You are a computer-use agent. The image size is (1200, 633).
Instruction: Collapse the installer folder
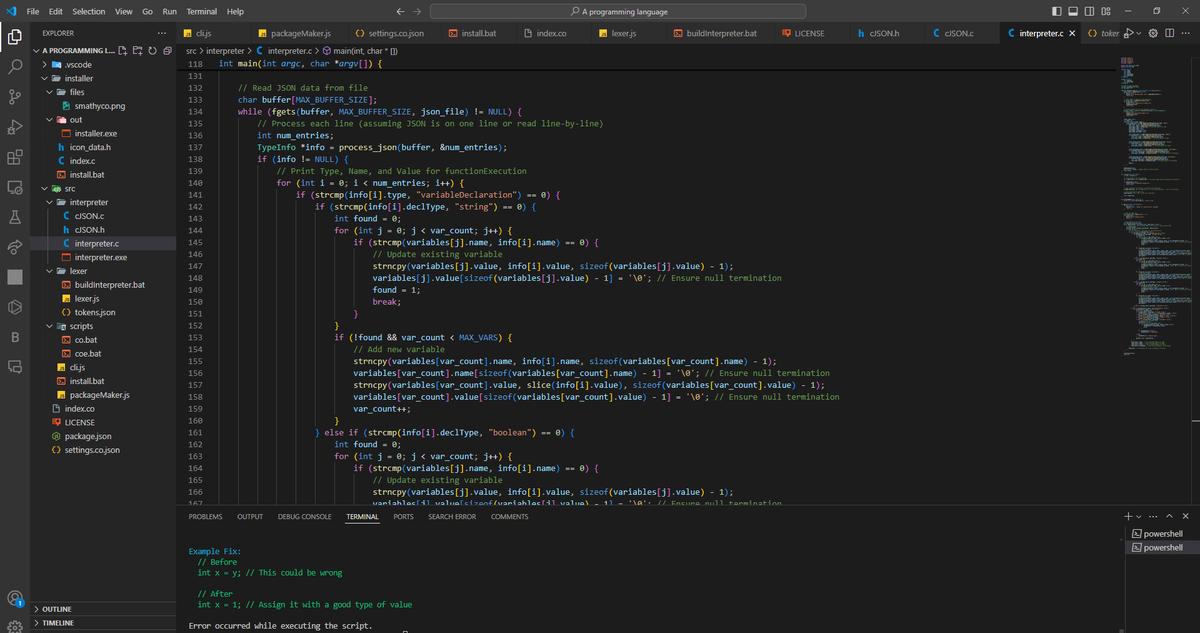click(x=105, y=77)
